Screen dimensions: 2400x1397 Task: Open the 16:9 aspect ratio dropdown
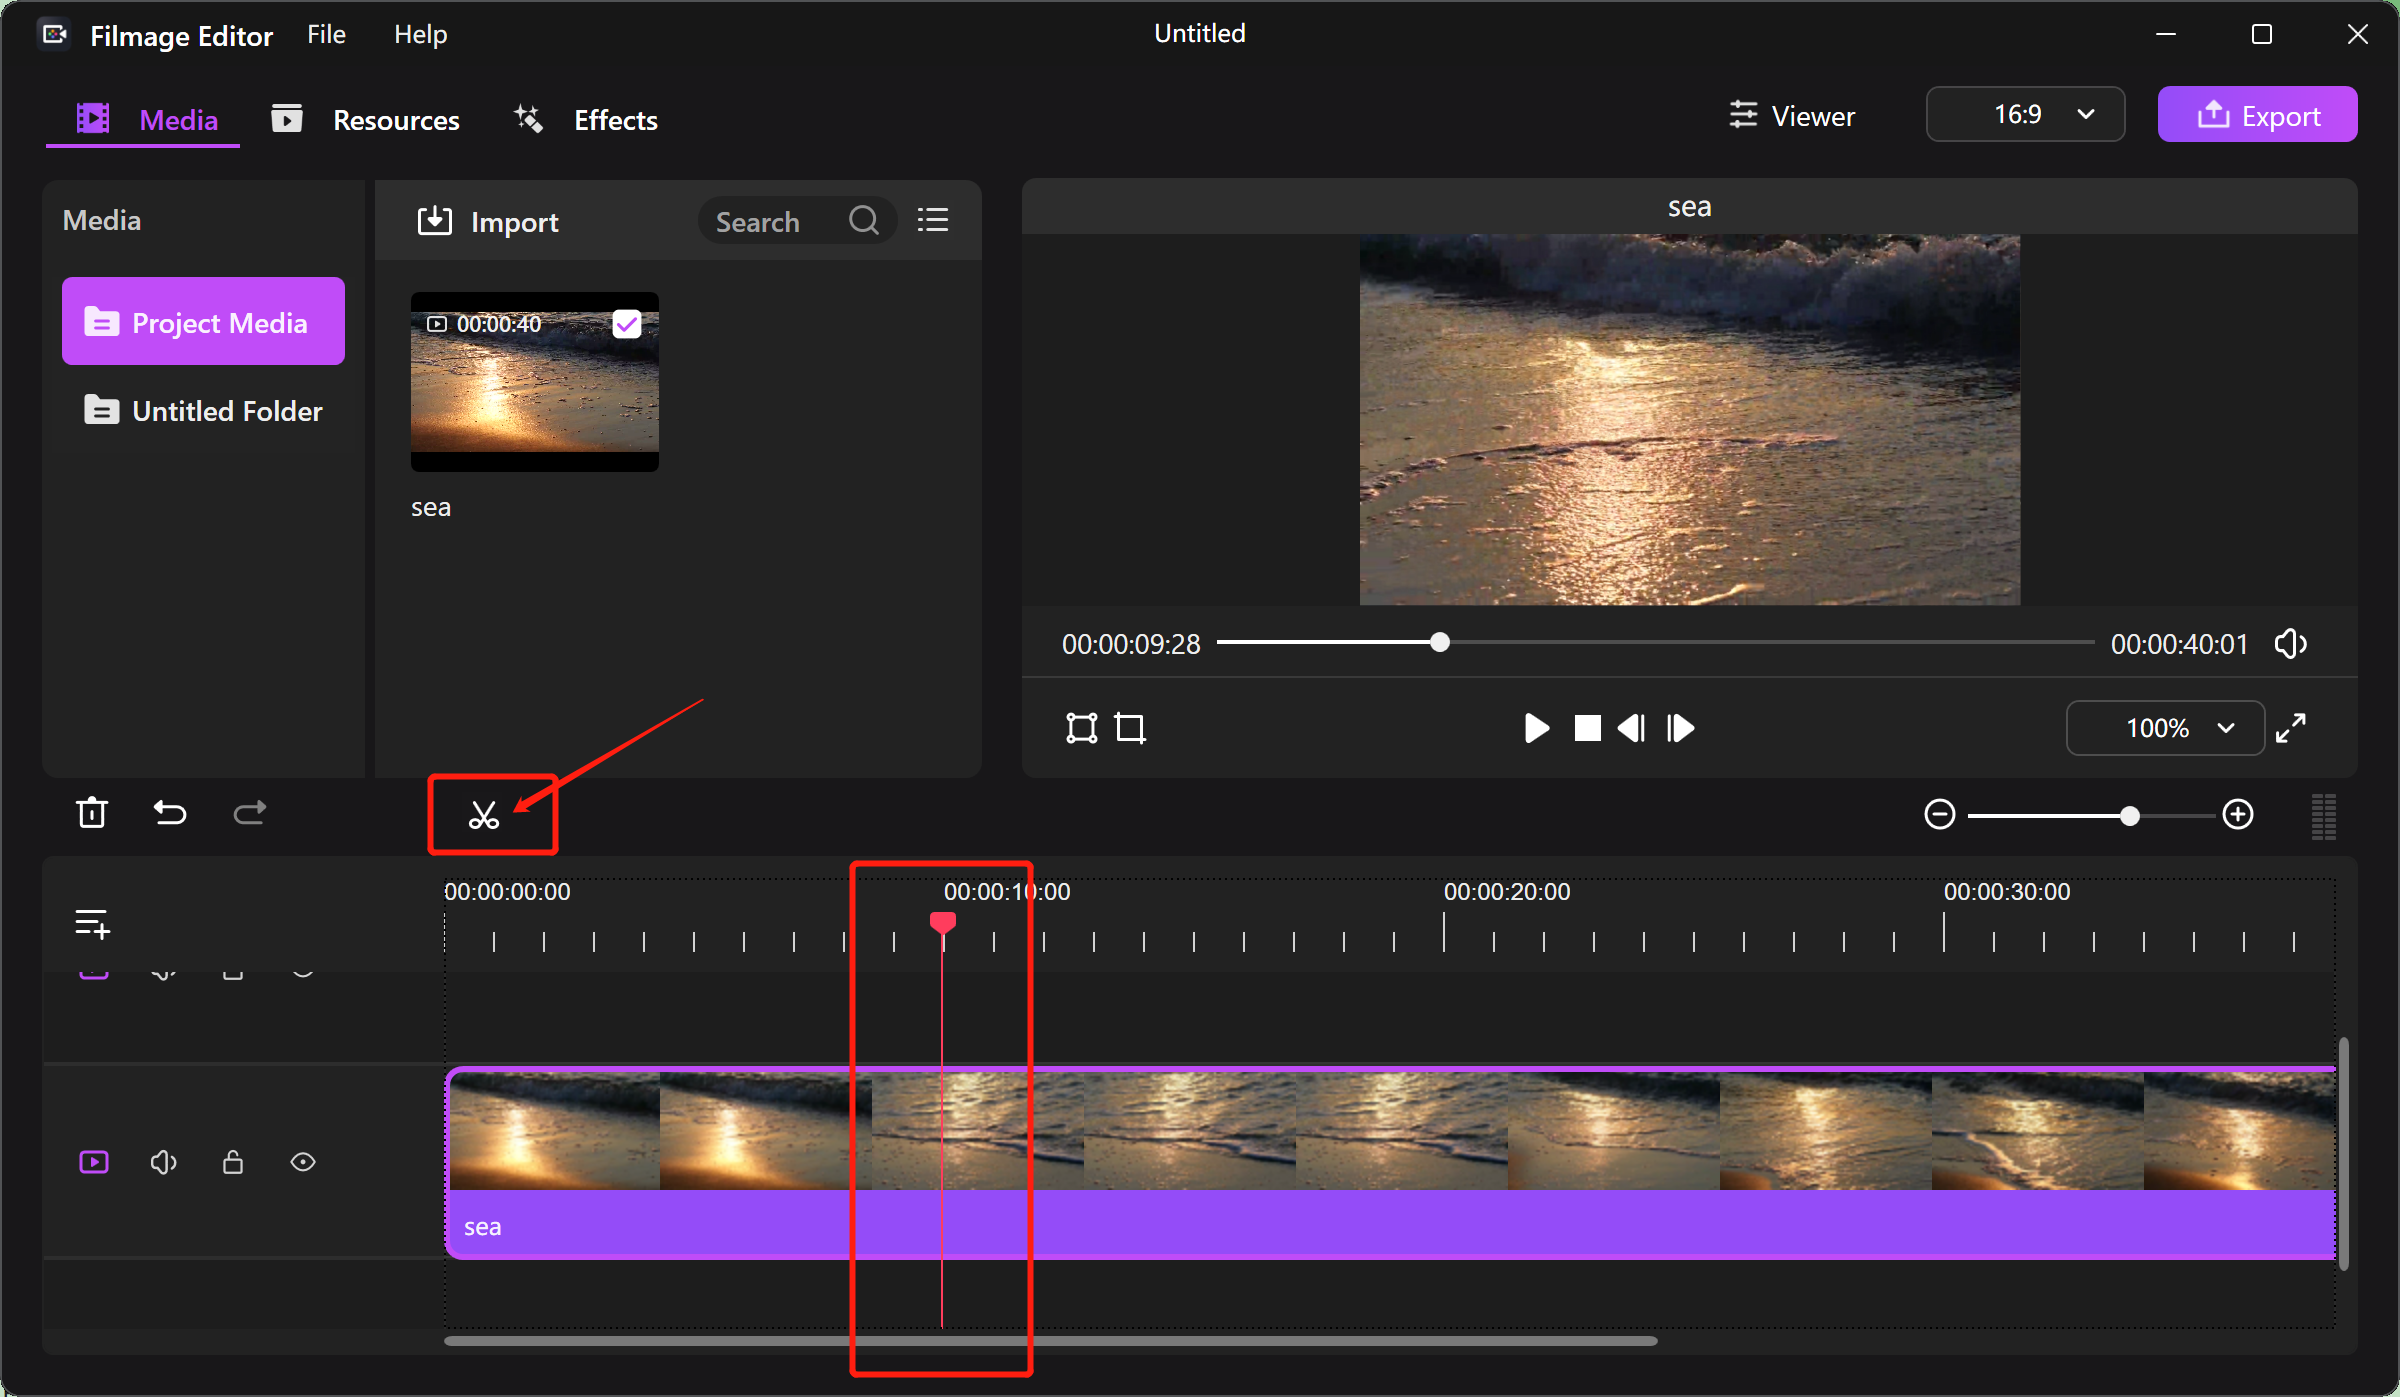[2025, 114]
